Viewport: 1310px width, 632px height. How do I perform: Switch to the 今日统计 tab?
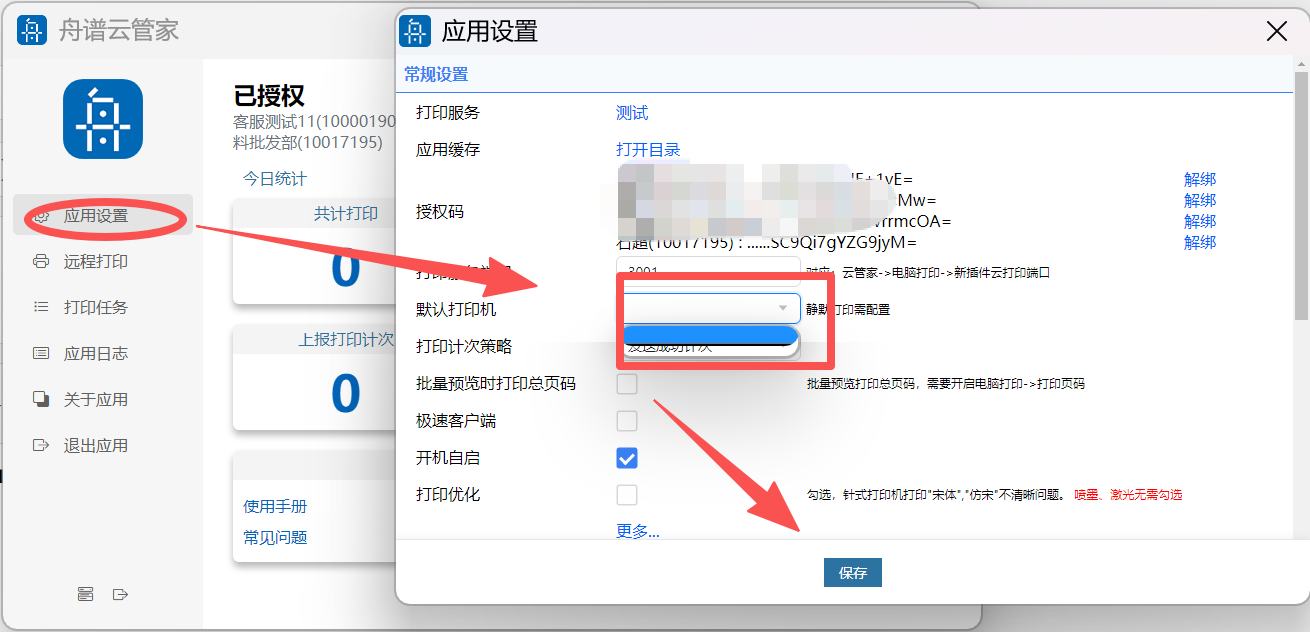click(x=275, y=179)
